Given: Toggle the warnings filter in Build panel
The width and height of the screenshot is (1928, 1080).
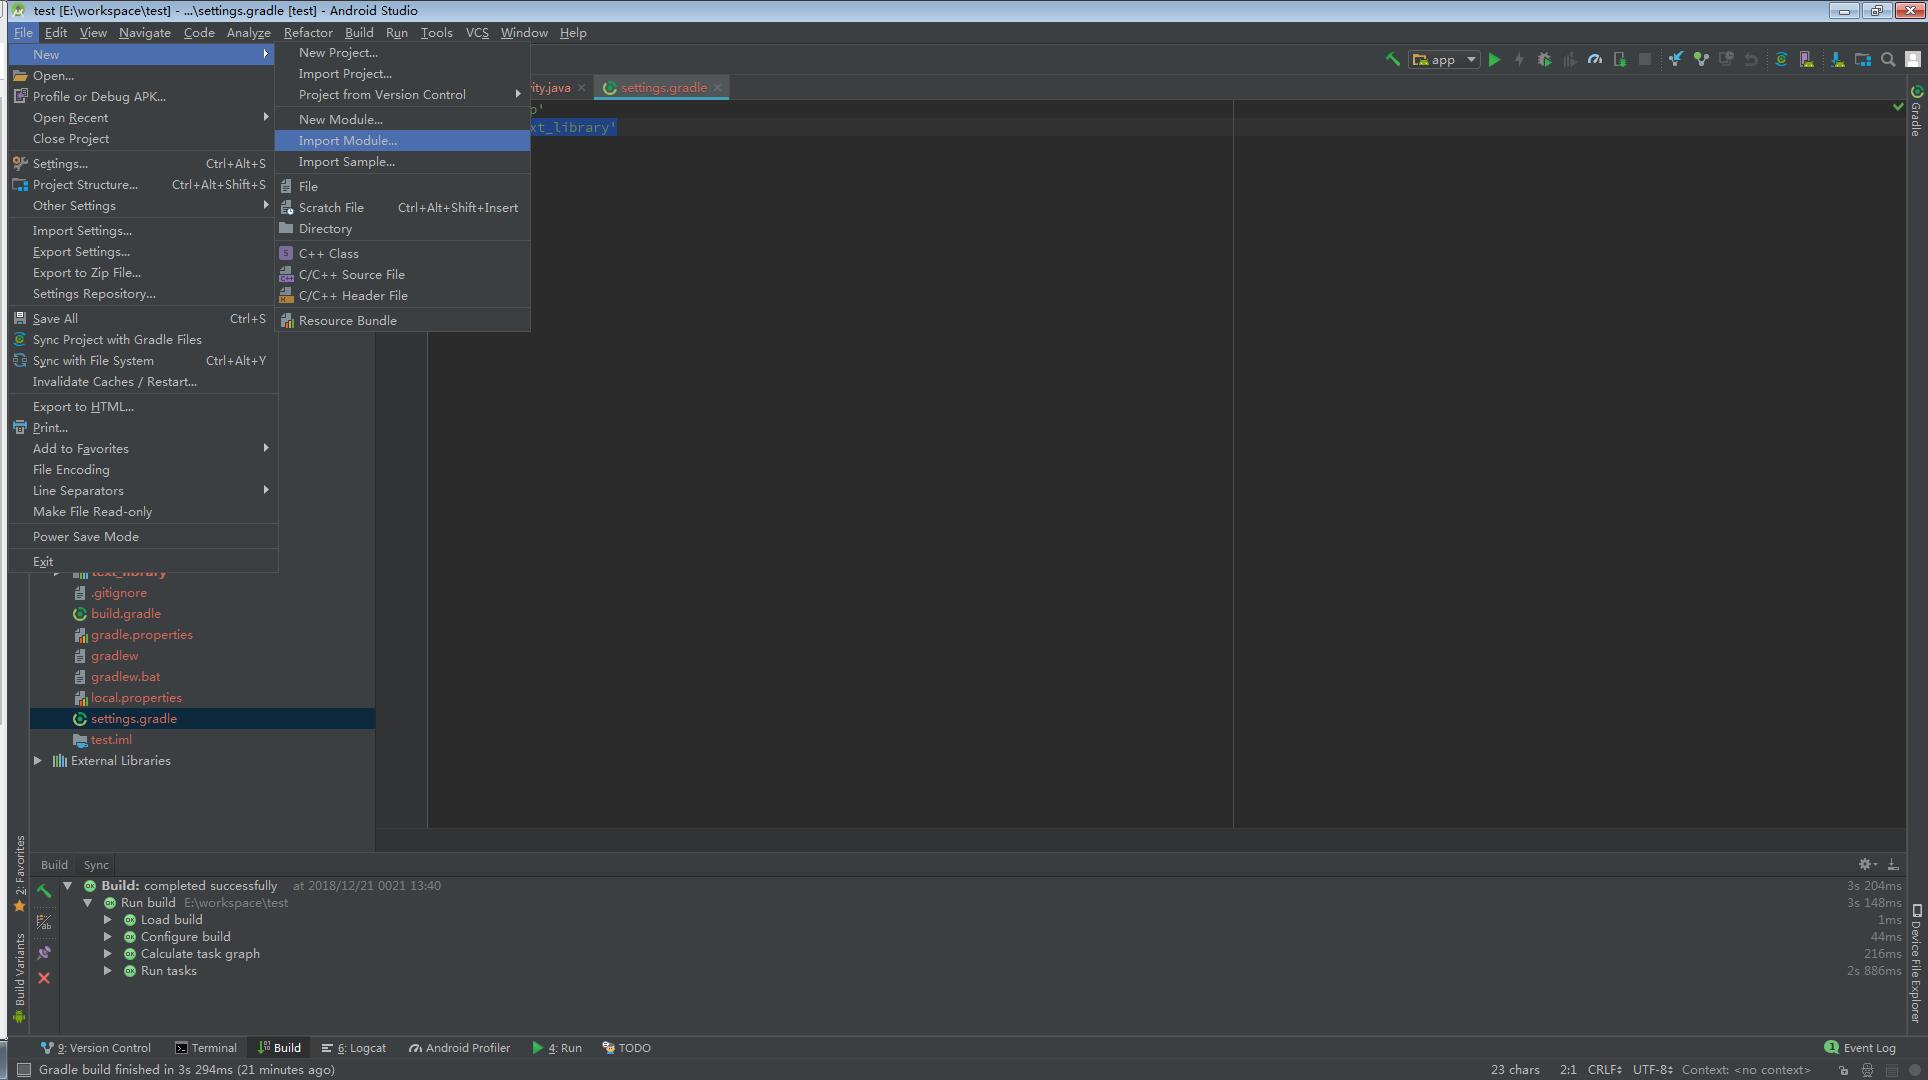Looking at the screenshot, I should 44,921.
